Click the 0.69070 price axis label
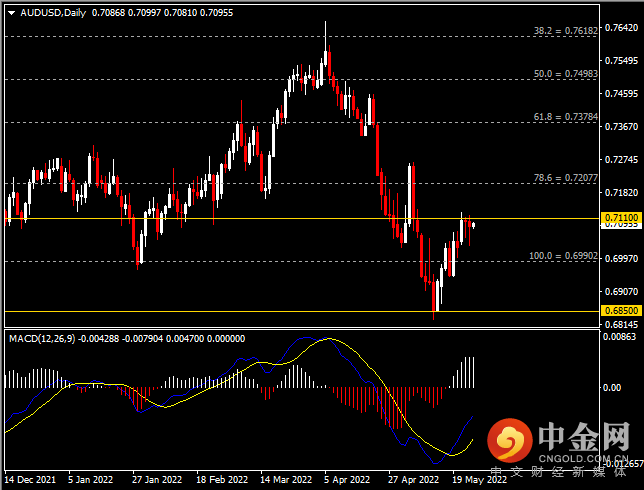Viewport: 644px width, 490px height. pyautogui.click(x=621, y=292)
